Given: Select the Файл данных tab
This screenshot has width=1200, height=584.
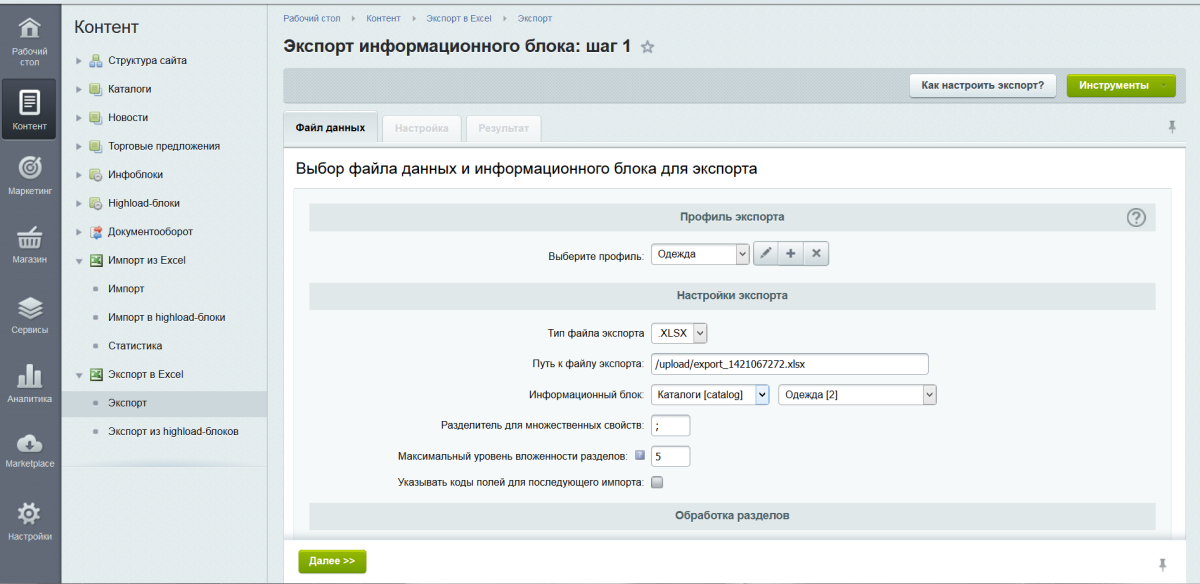Looking at the screenshot, I should coord(332,128).
